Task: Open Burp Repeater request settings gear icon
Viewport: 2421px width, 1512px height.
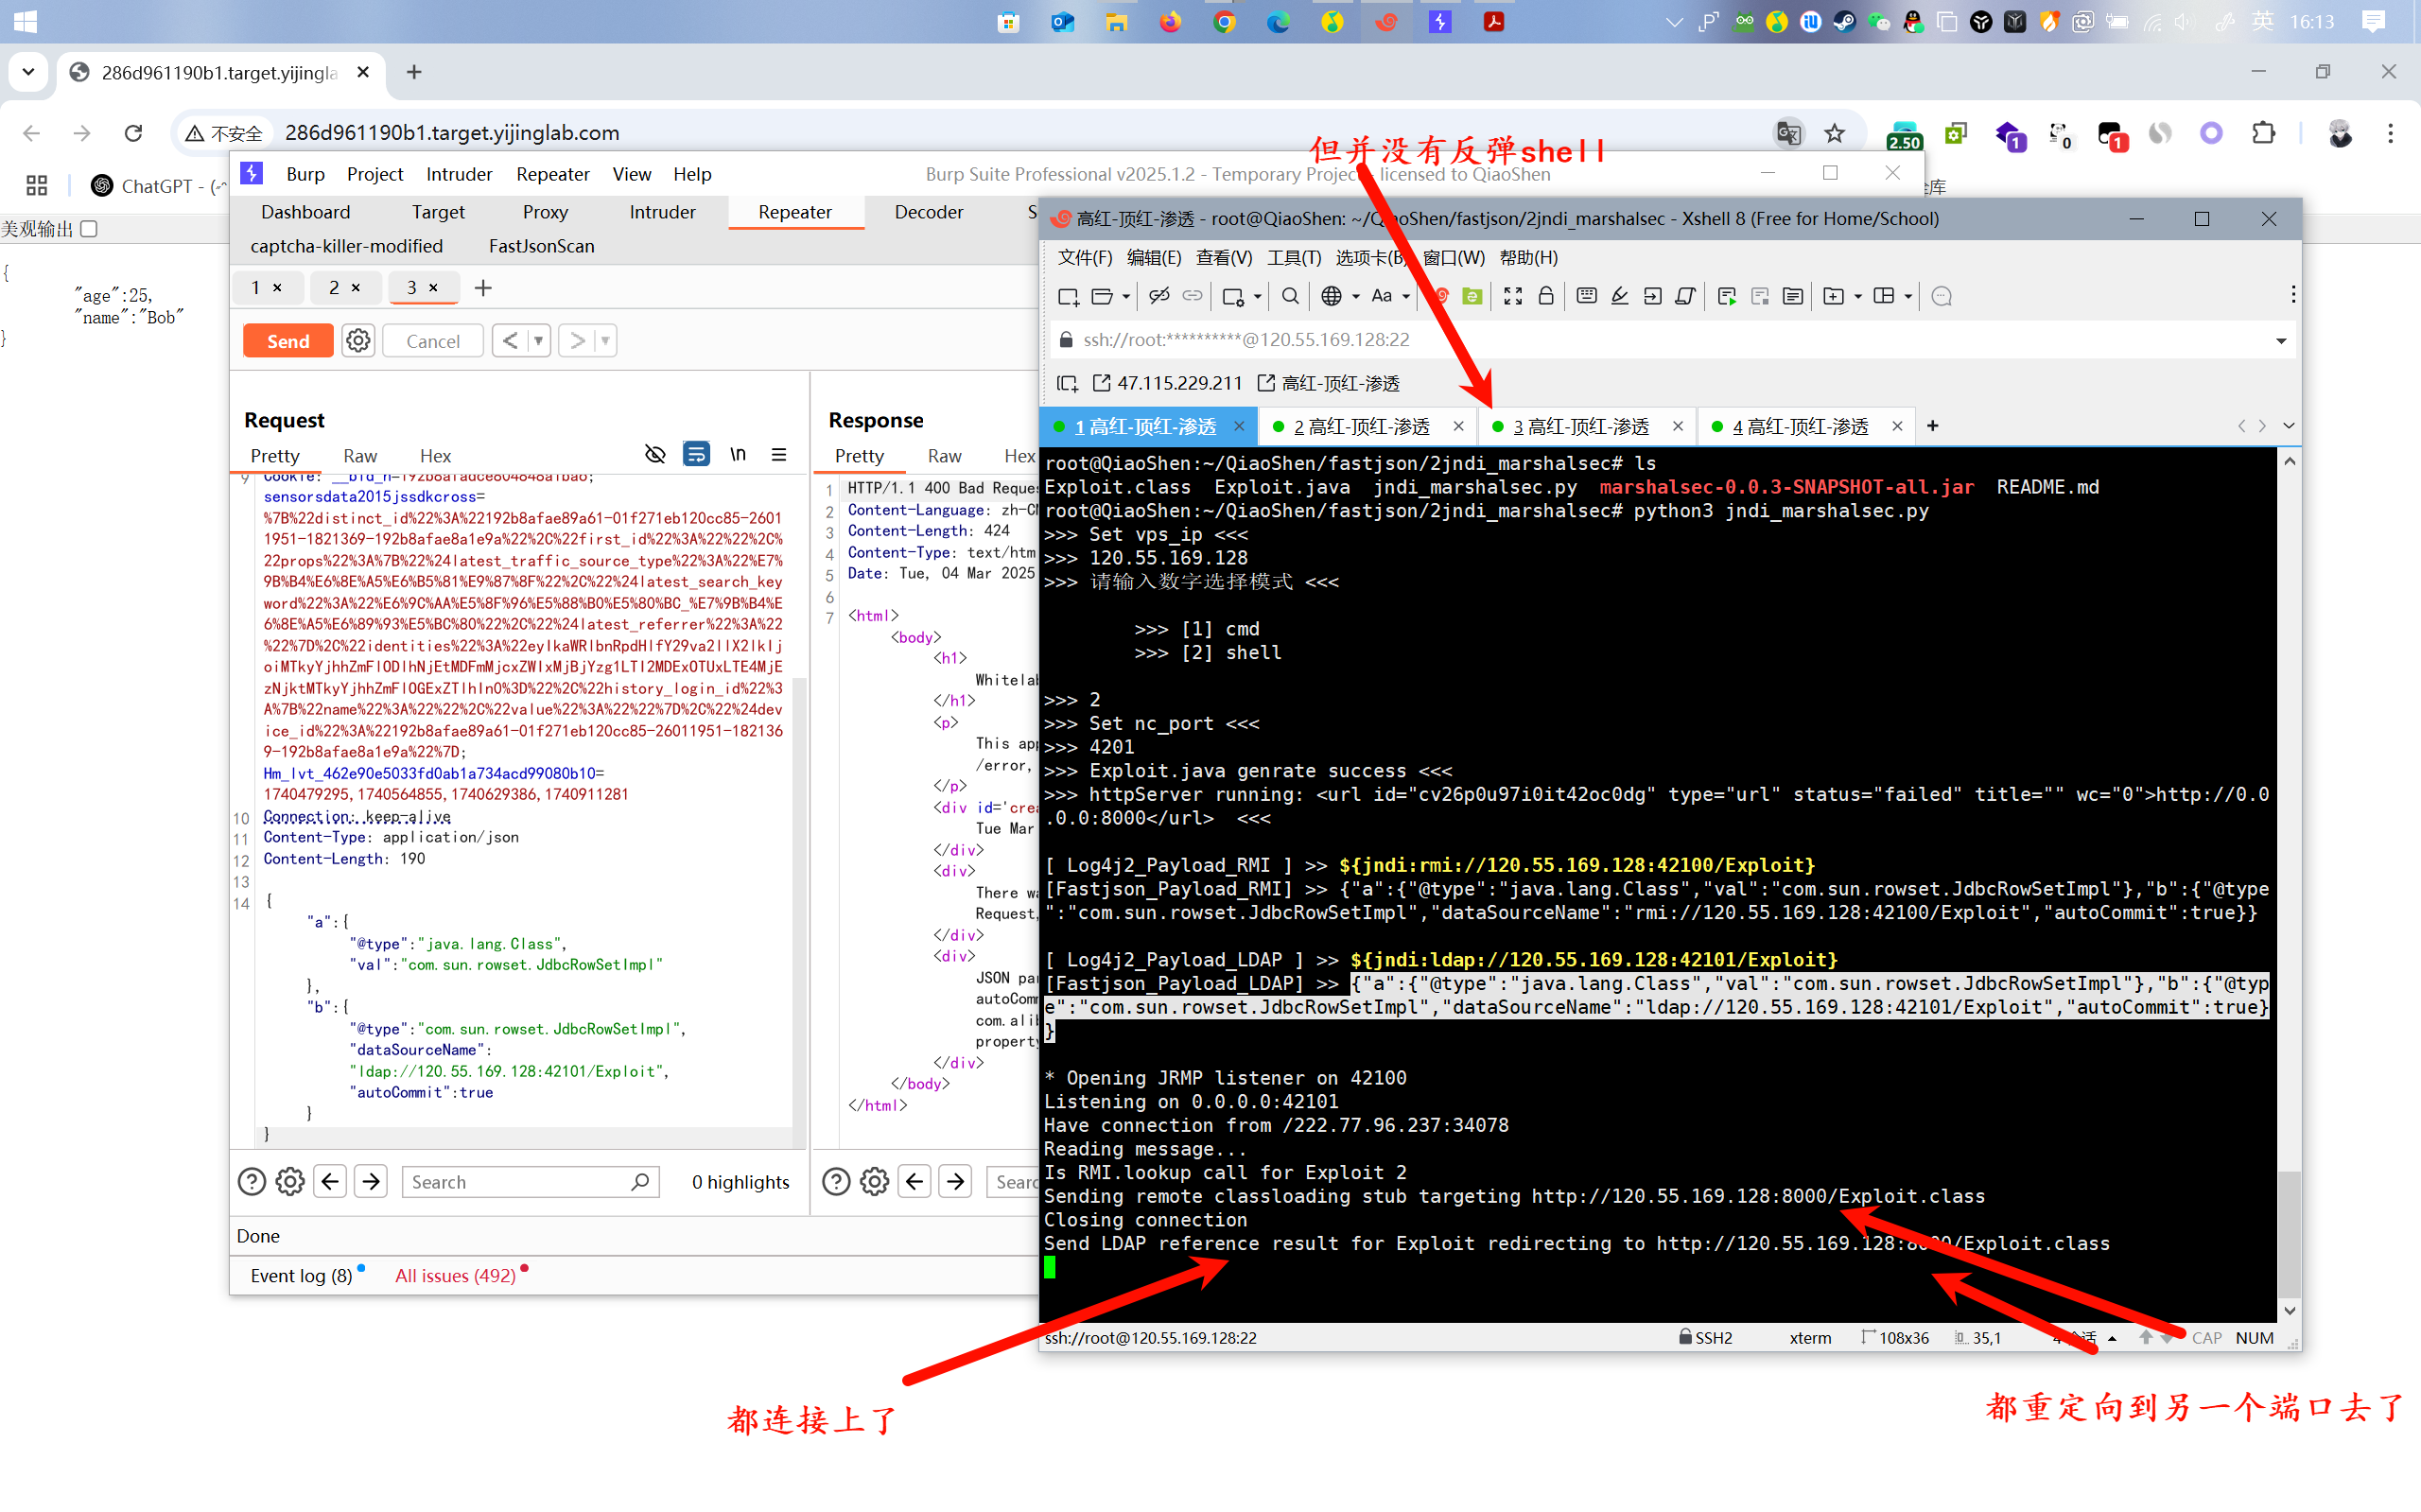Action: (x=358, y=341)
